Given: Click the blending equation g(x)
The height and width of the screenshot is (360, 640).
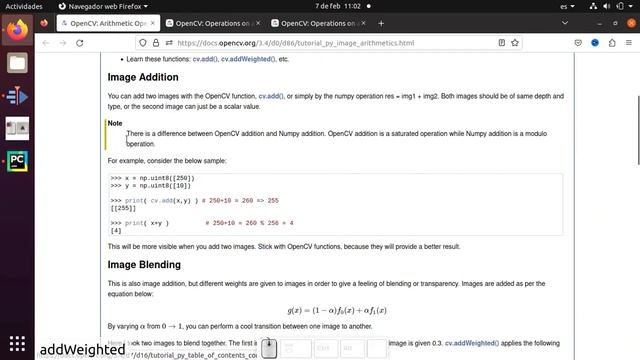Looking at the screenshot, I should 337,310.
